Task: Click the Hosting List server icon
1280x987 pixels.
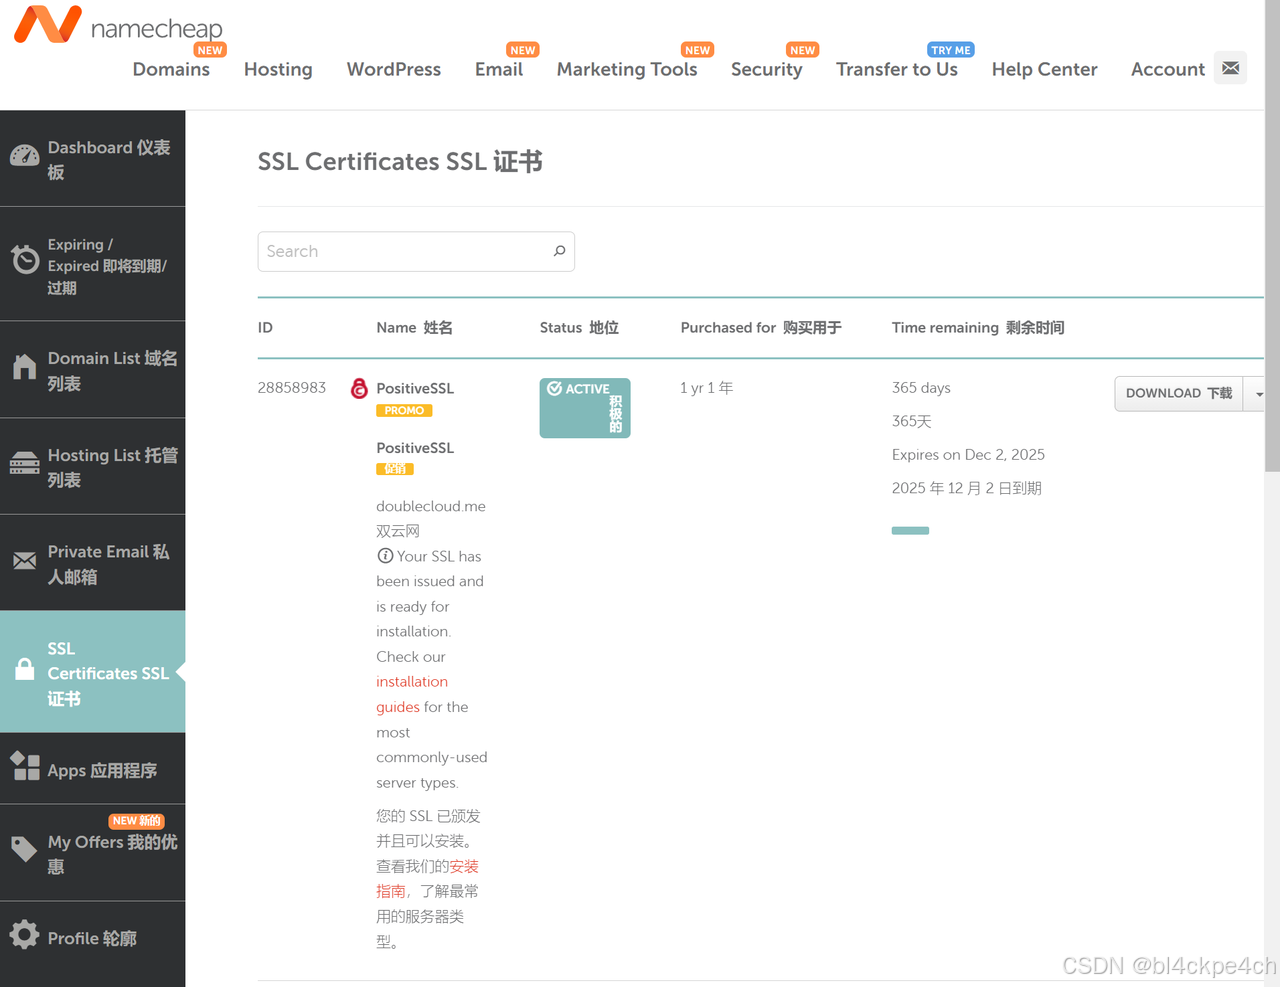Action: tap(25, 464)
